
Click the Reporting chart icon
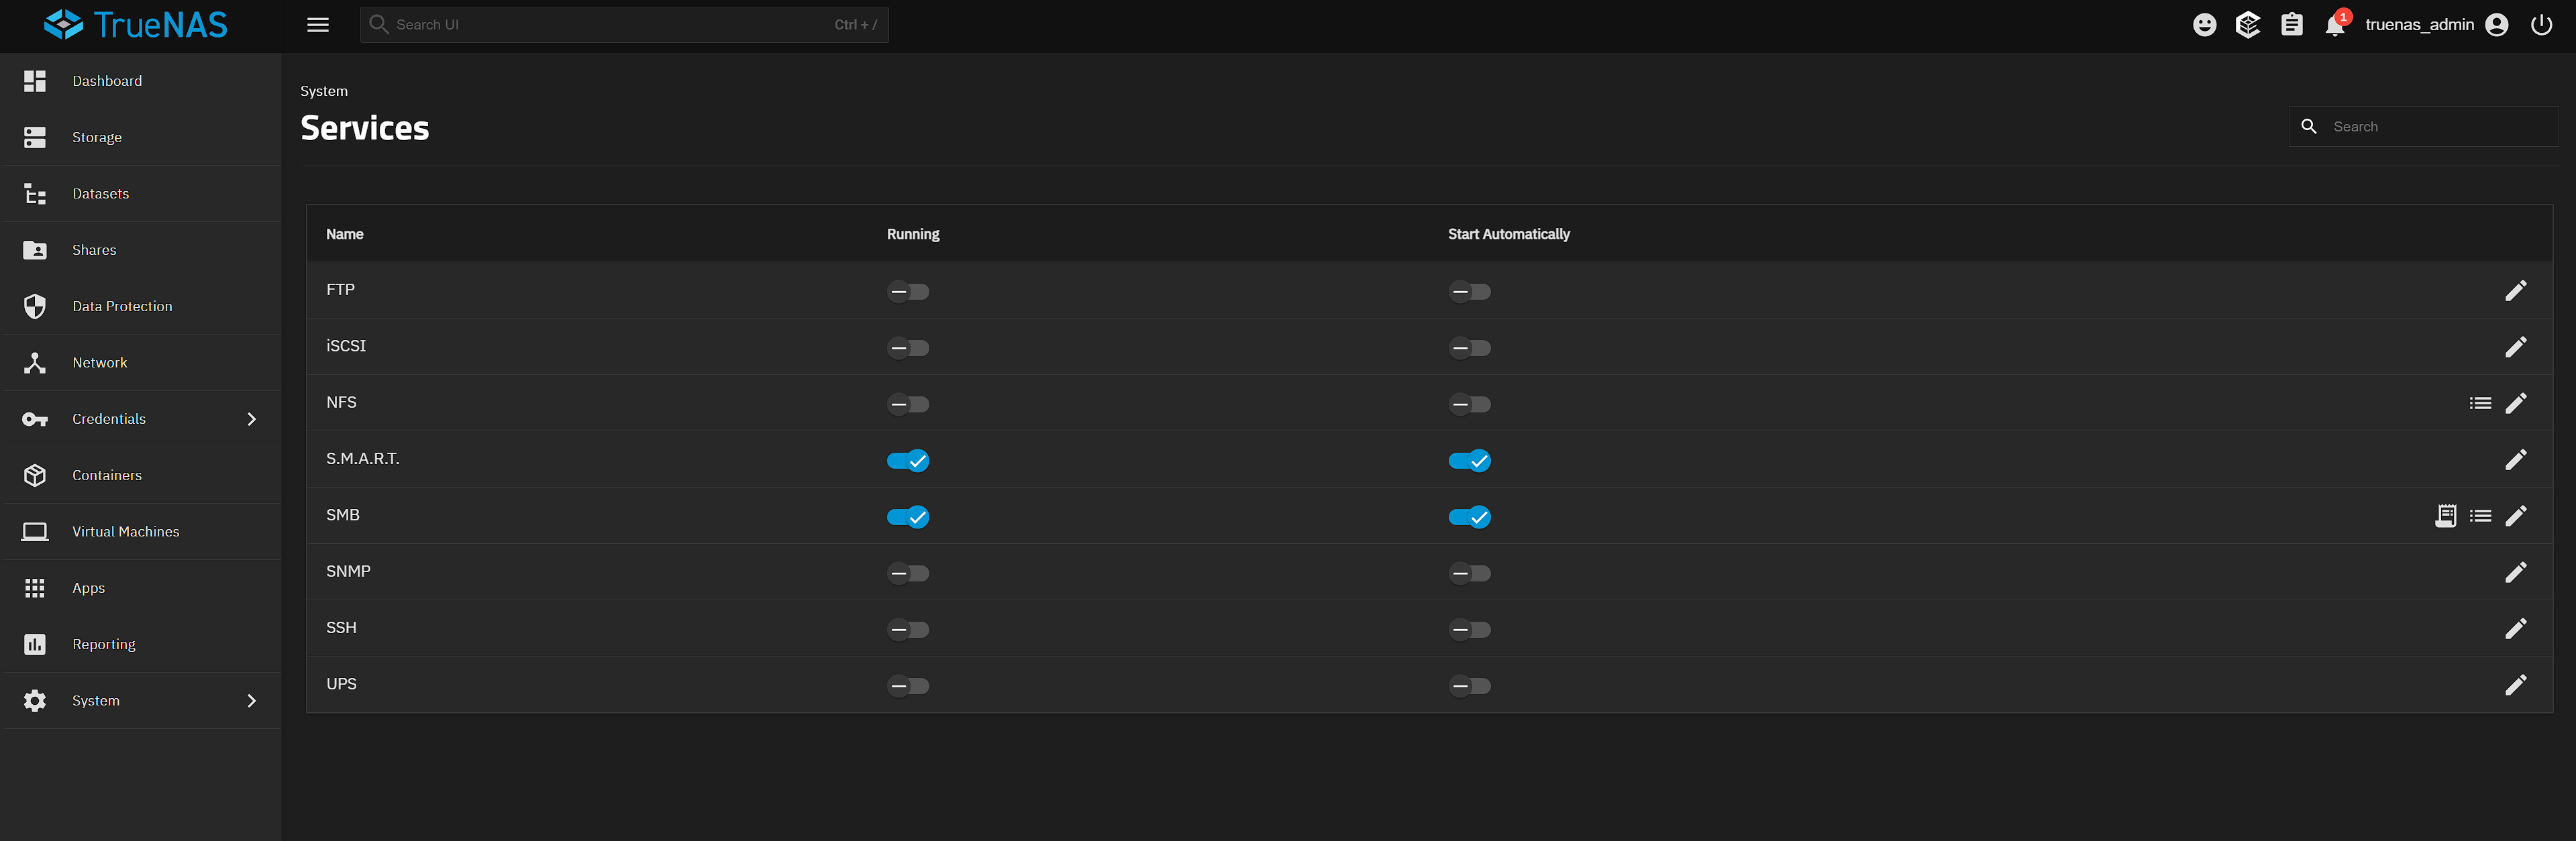pos(35,644)
